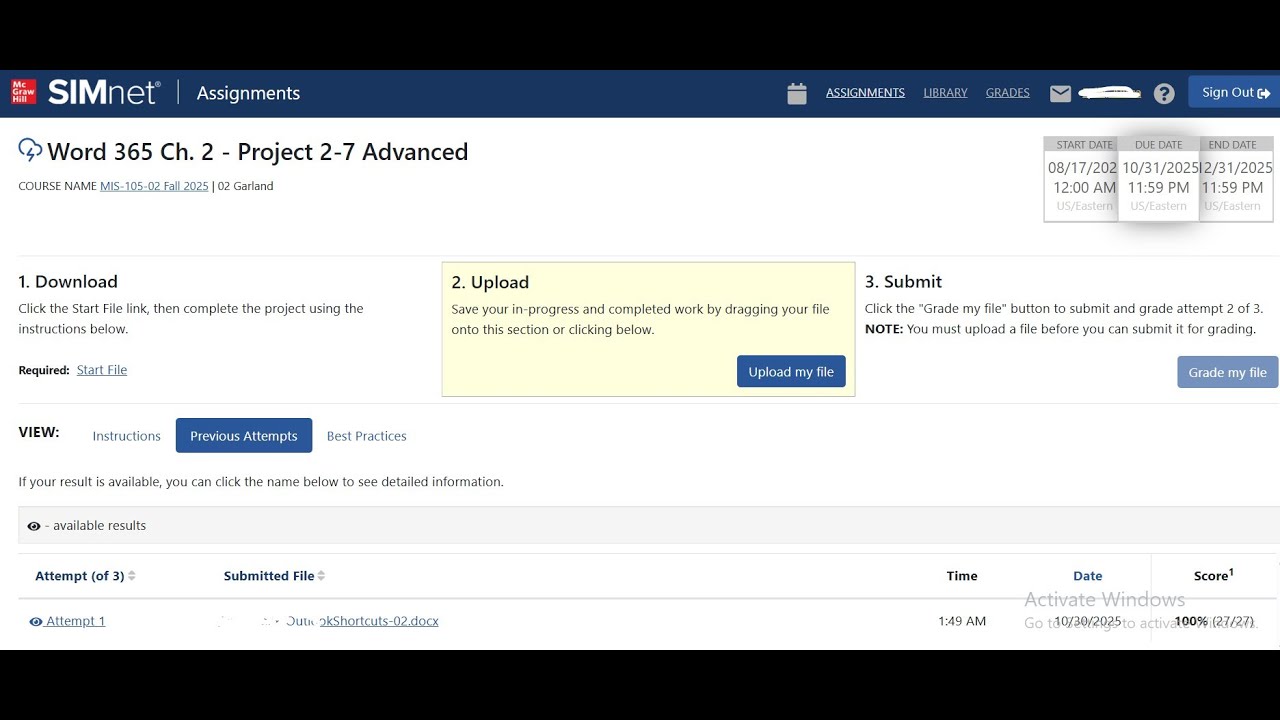Screen dimensions: 1280x720
Task: Open LIBRARY in top navigation
Action: pos(945,93)
